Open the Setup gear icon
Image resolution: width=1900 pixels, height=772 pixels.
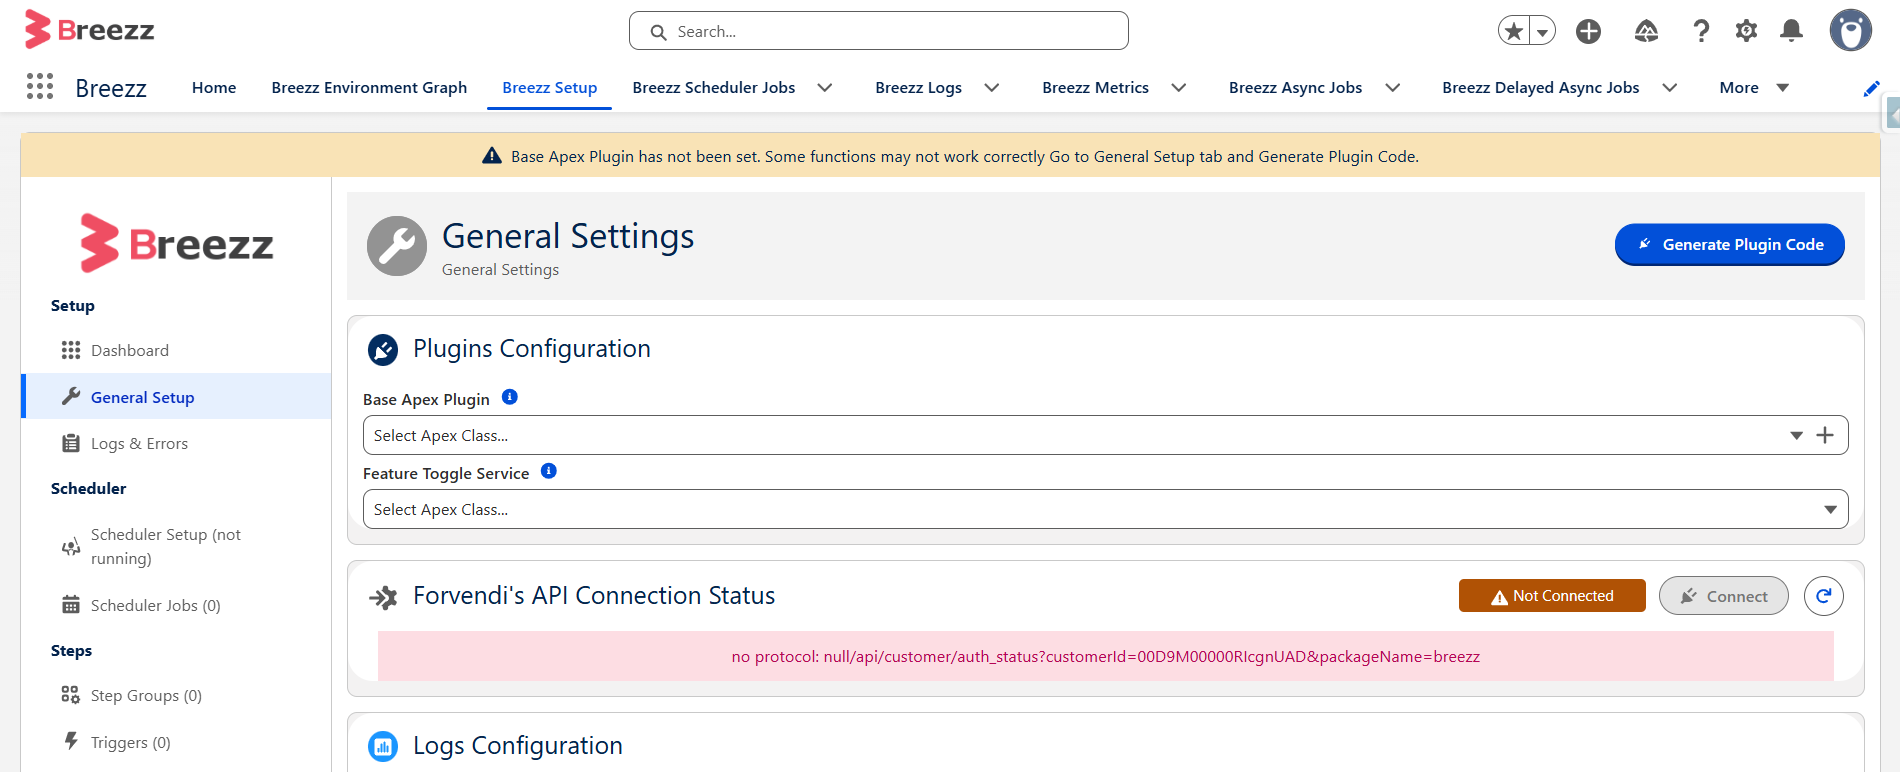coord(1746,31)
